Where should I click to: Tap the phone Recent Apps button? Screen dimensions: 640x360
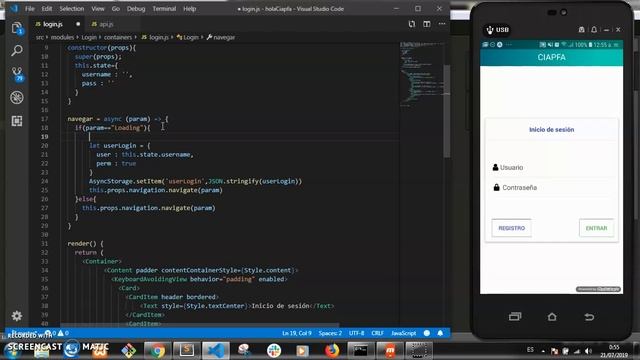click(515, 316)
